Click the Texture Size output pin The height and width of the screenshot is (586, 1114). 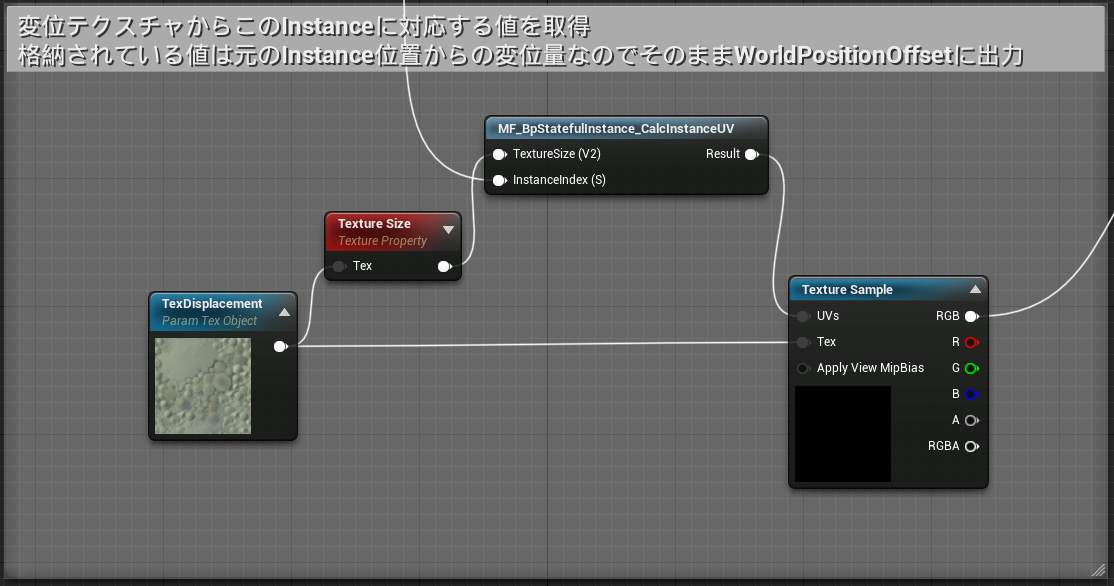point(445,266)
